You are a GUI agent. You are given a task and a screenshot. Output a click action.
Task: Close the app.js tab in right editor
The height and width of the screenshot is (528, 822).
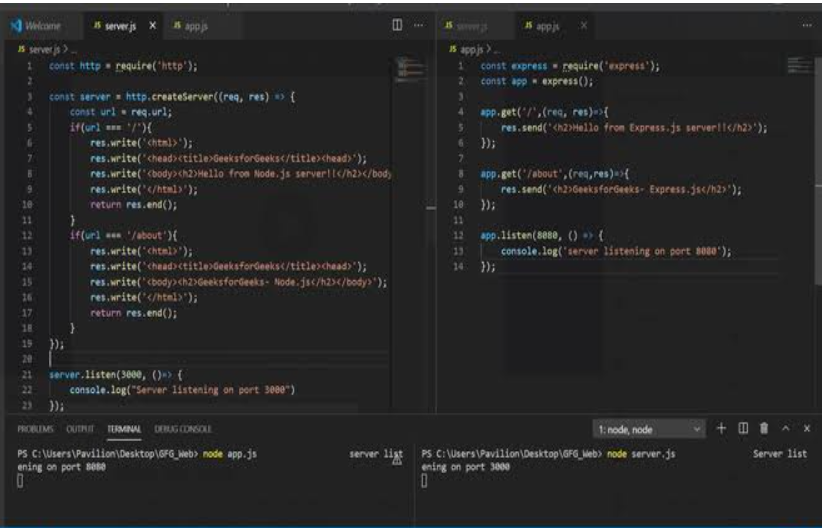pos(583,25)
